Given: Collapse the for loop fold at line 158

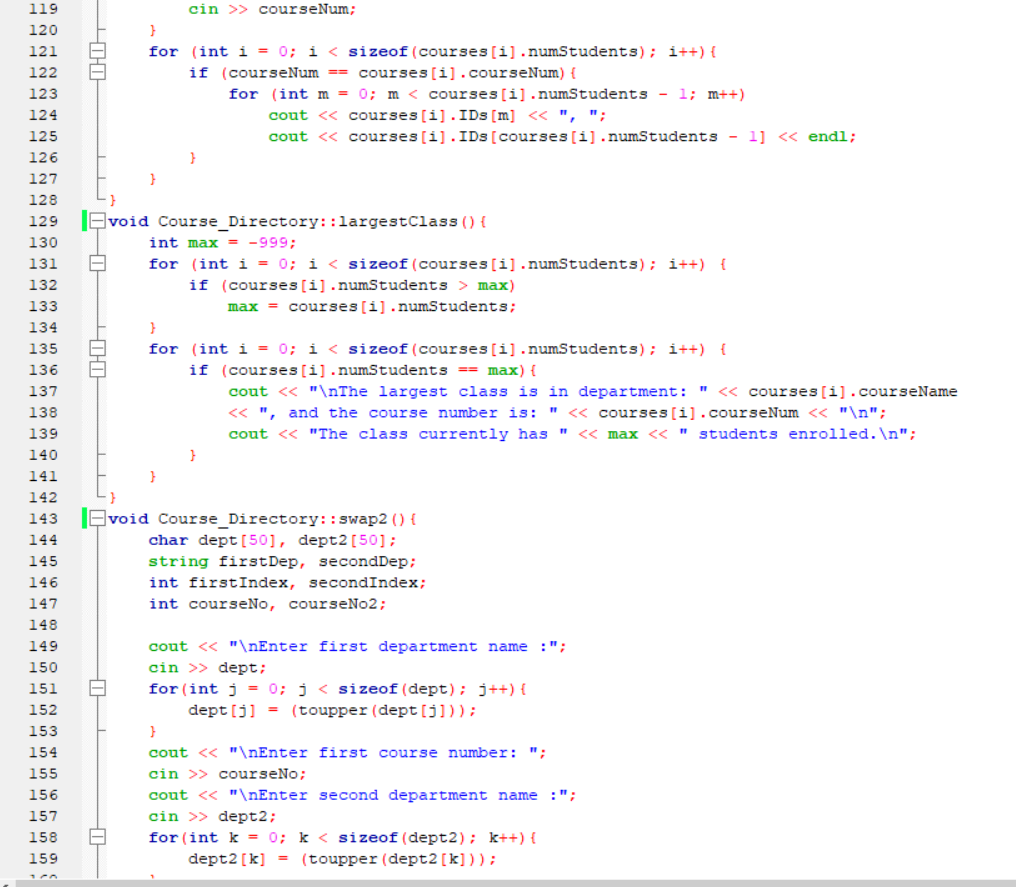Looking at the screenshot, I should coord(97,837).
